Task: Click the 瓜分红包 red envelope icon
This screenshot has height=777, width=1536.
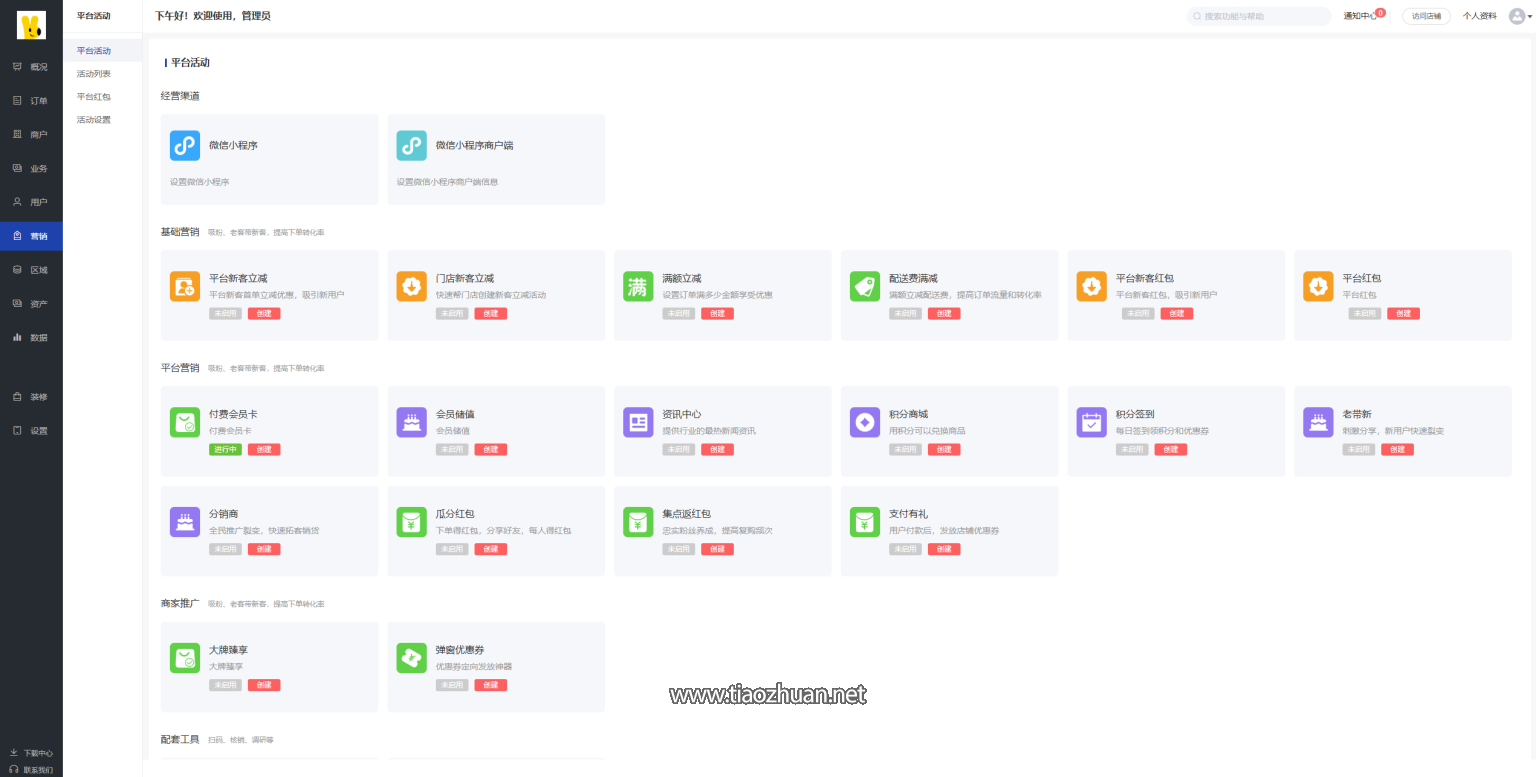Action: [x=411, y=522]
